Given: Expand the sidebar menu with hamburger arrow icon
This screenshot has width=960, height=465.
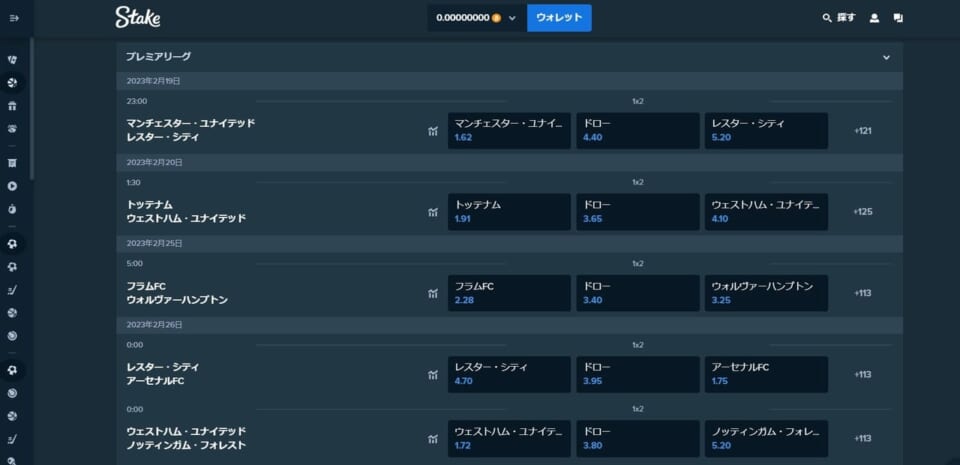Looking at the screenshot, I should coord(14,18).
